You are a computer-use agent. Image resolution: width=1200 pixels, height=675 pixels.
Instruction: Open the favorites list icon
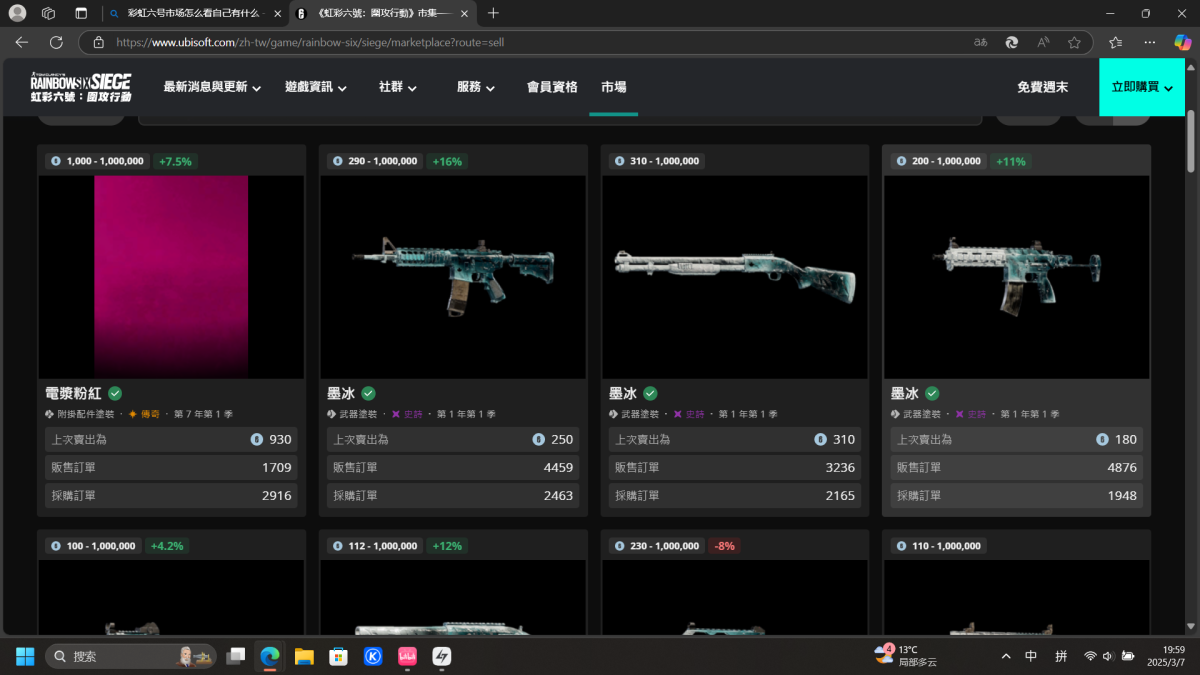click(1116, 43)
